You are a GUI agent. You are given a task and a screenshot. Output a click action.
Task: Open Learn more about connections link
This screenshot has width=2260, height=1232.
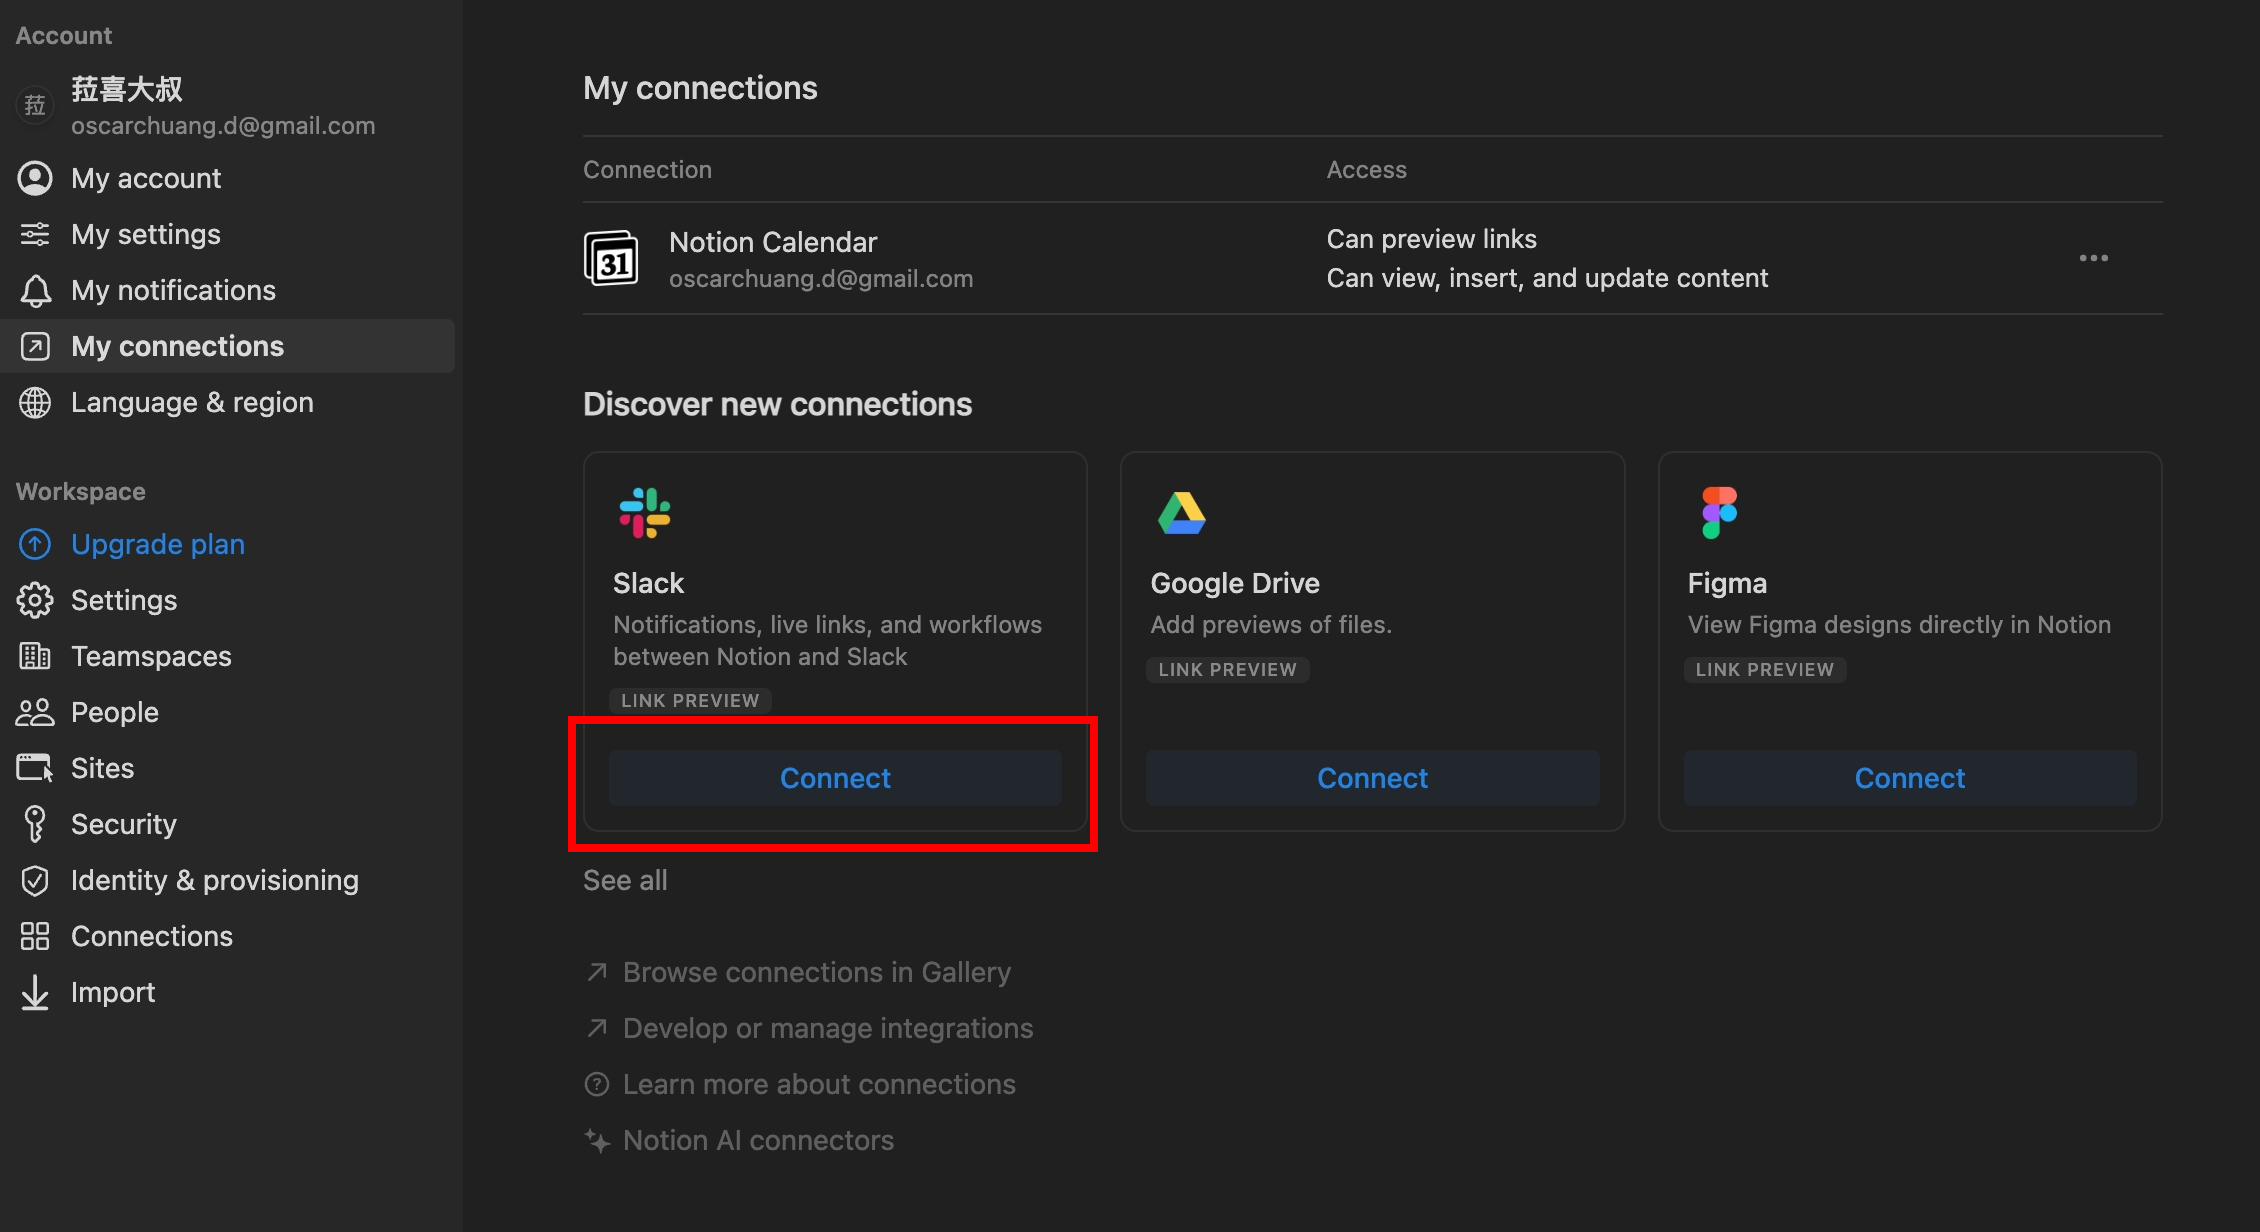(x=819, y=1084)
